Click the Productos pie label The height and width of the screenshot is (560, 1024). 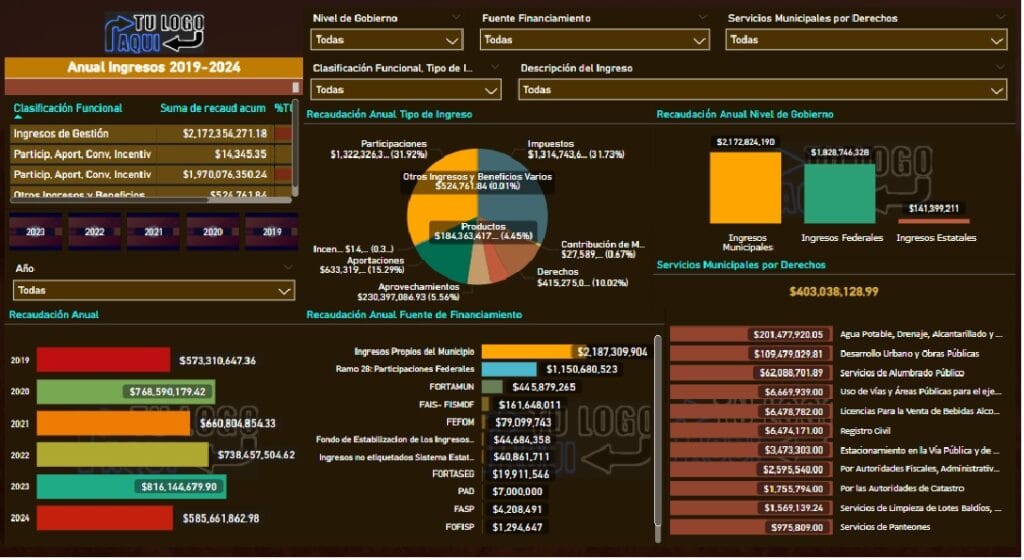point(483,231)
